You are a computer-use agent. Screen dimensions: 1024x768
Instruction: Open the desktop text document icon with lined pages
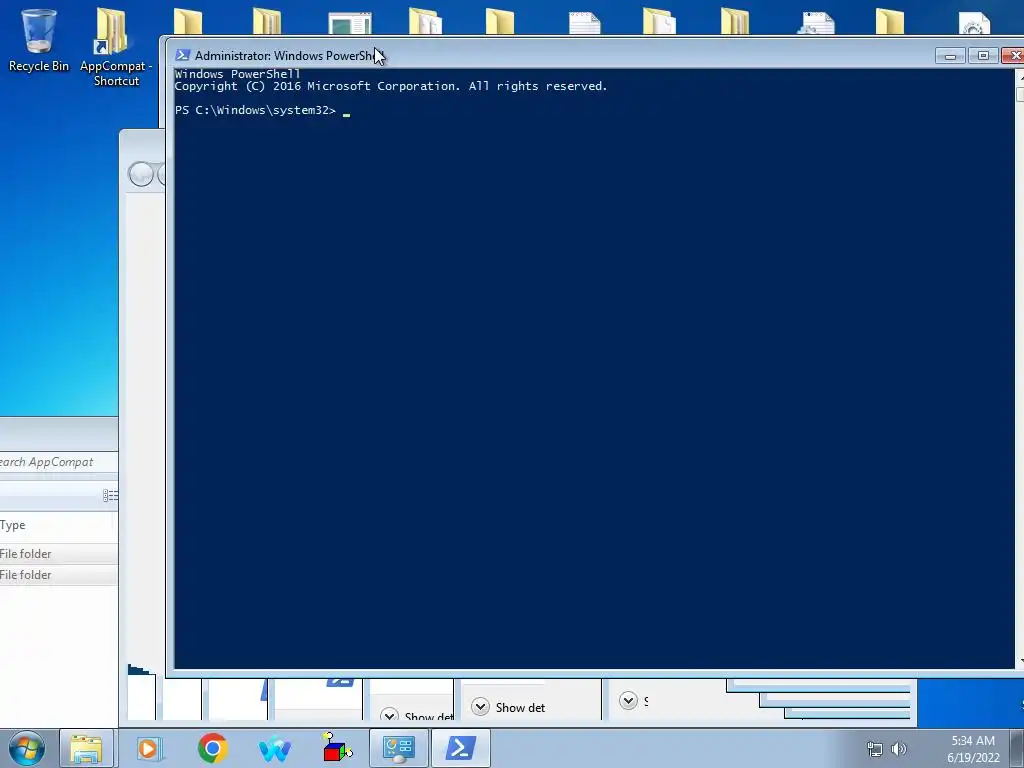(x=584, y=23)
